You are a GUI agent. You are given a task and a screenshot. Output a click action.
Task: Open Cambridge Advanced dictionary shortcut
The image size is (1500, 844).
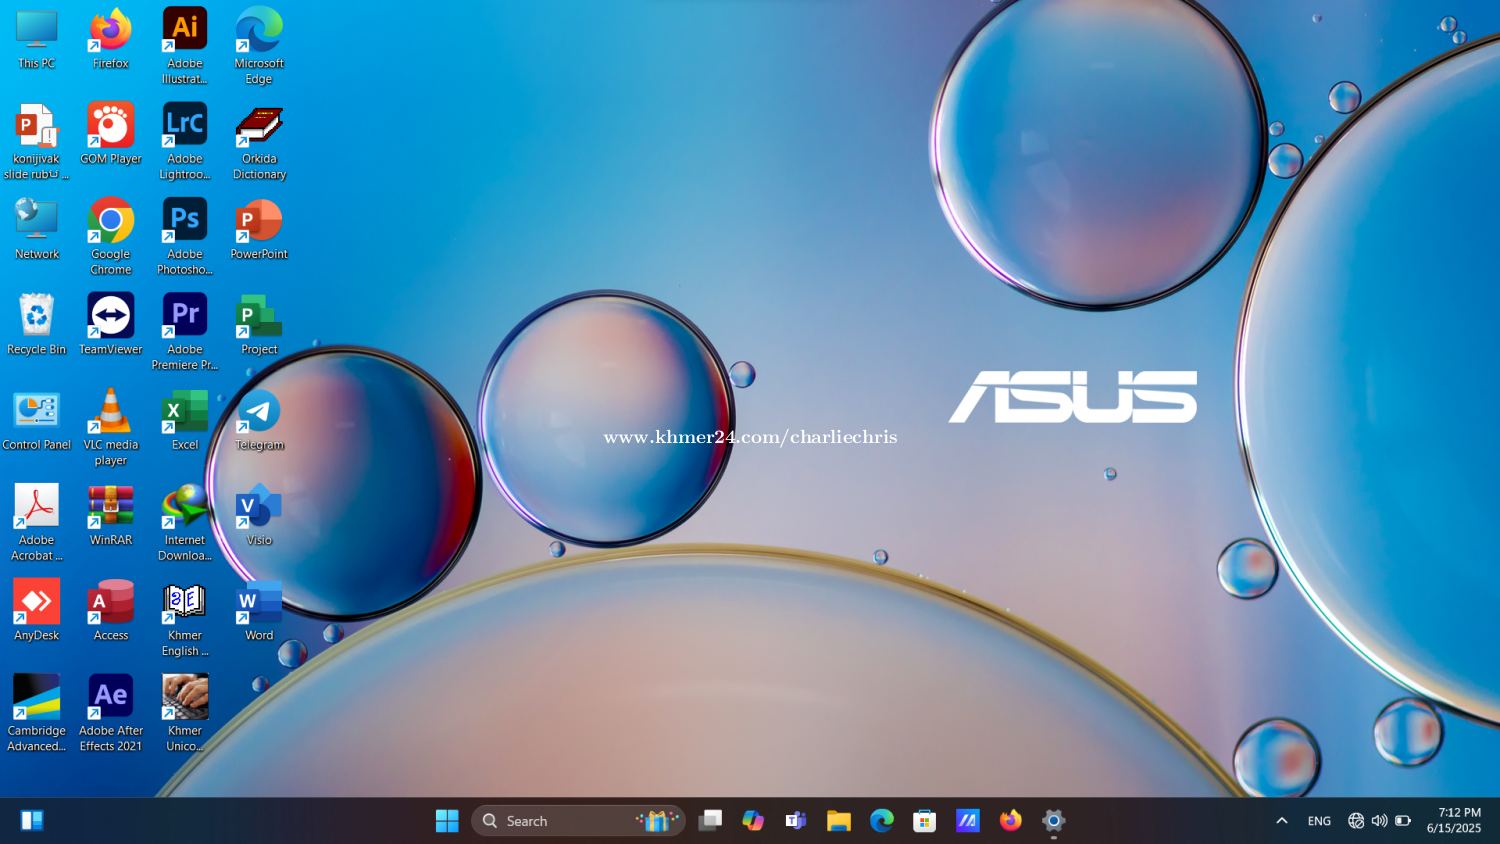point(37,713)
